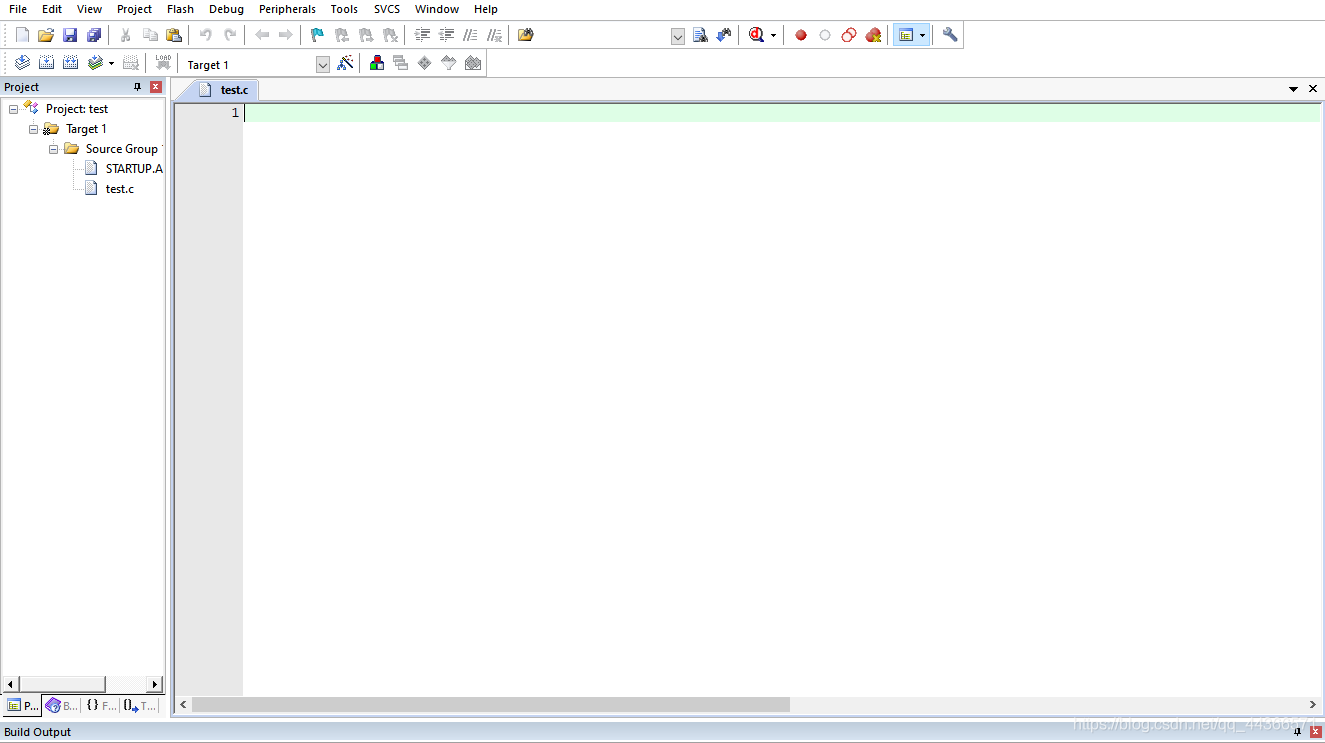Screen dimensions: 1325x743
Task: Save the current file
Action: click(x=70, y=35)
